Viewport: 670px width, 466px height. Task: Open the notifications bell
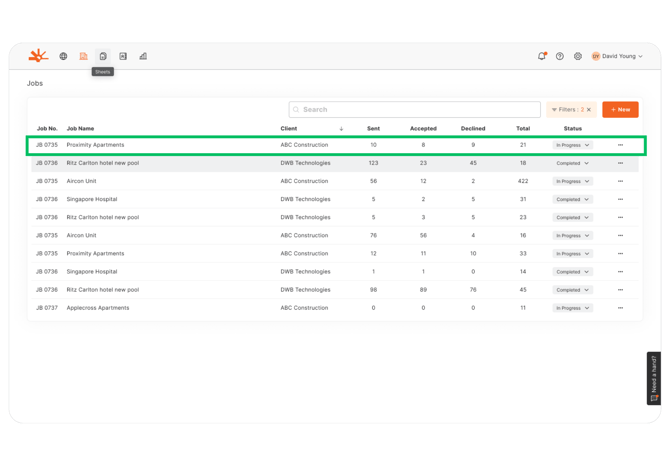click(x=542, y=56)
